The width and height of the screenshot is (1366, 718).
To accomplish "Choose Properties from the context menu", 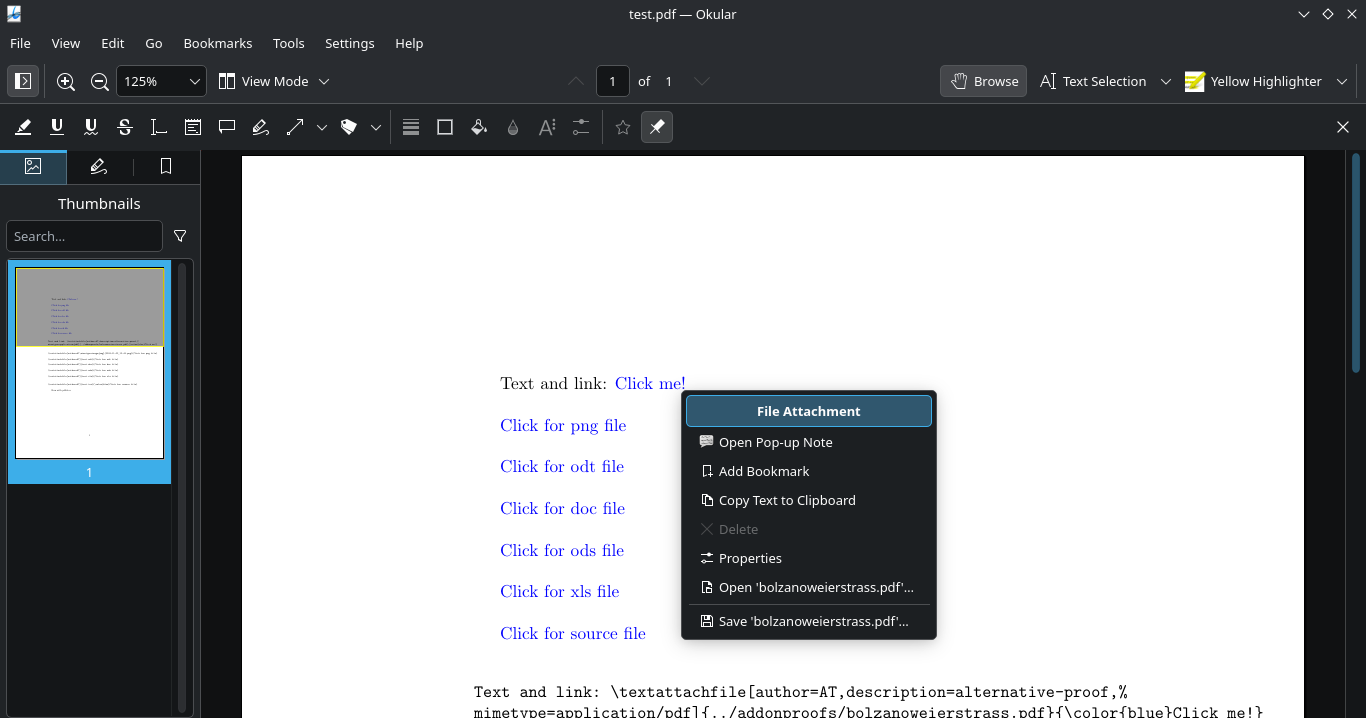I will [750, 558].
